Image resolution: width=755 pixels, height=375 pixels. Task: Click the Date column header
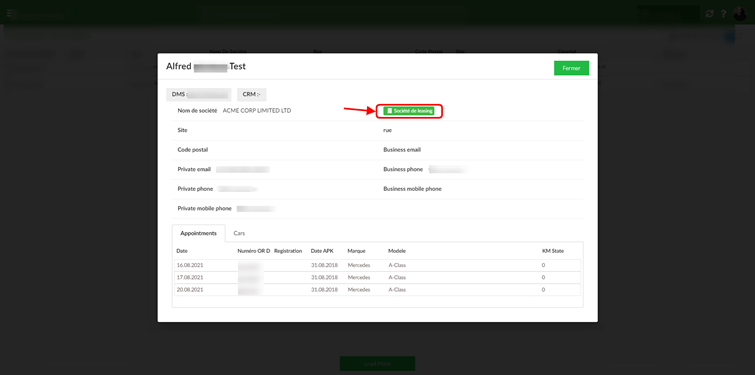(x=182, y=251)
